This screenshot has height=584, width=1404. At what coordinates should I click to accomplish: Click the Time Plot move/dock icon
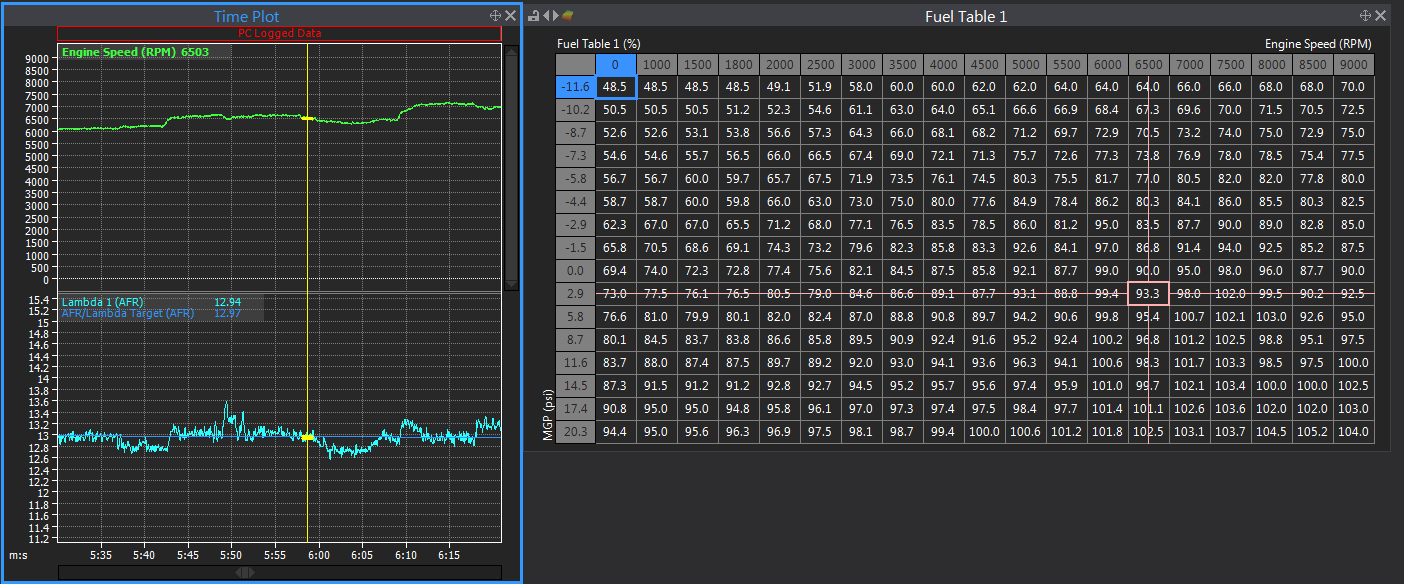pos(495,16)
